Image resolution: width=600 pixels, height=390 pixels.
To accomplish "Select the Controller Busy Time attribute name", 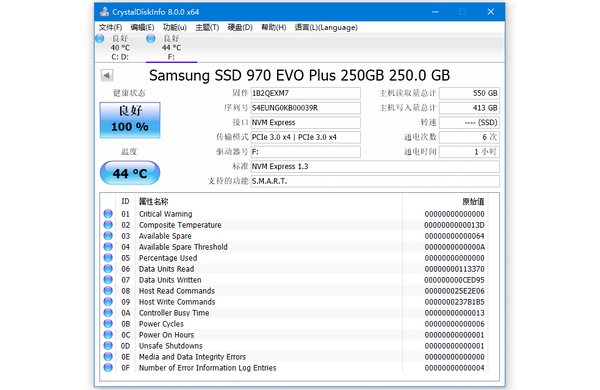I will click(x=174, y=313).
